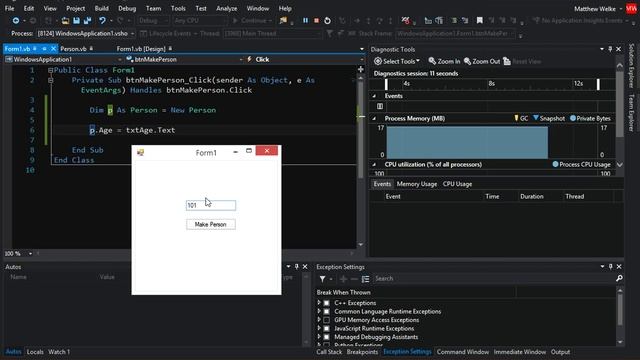Restart debugging with circular arrow icon
The height and width of the screenshot is (360, 640).
point(327,20)
